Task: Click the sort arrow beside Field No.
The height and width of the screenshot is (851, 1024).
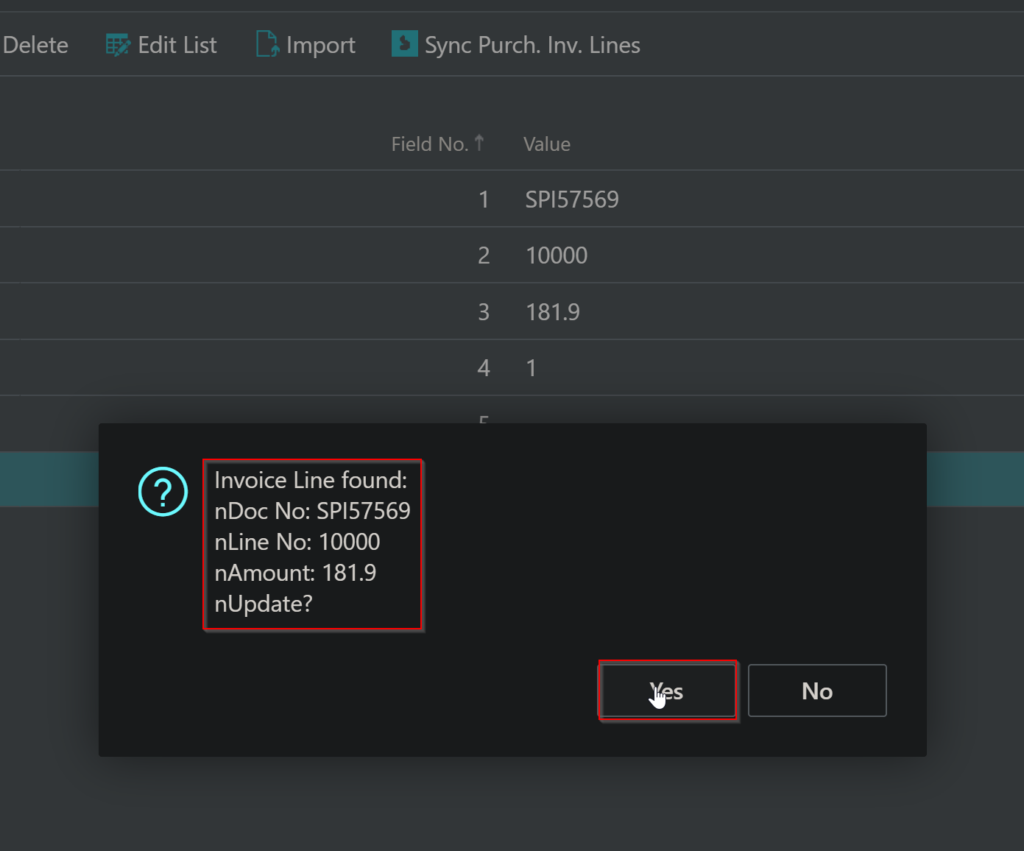Action: [x=479, y=143]
